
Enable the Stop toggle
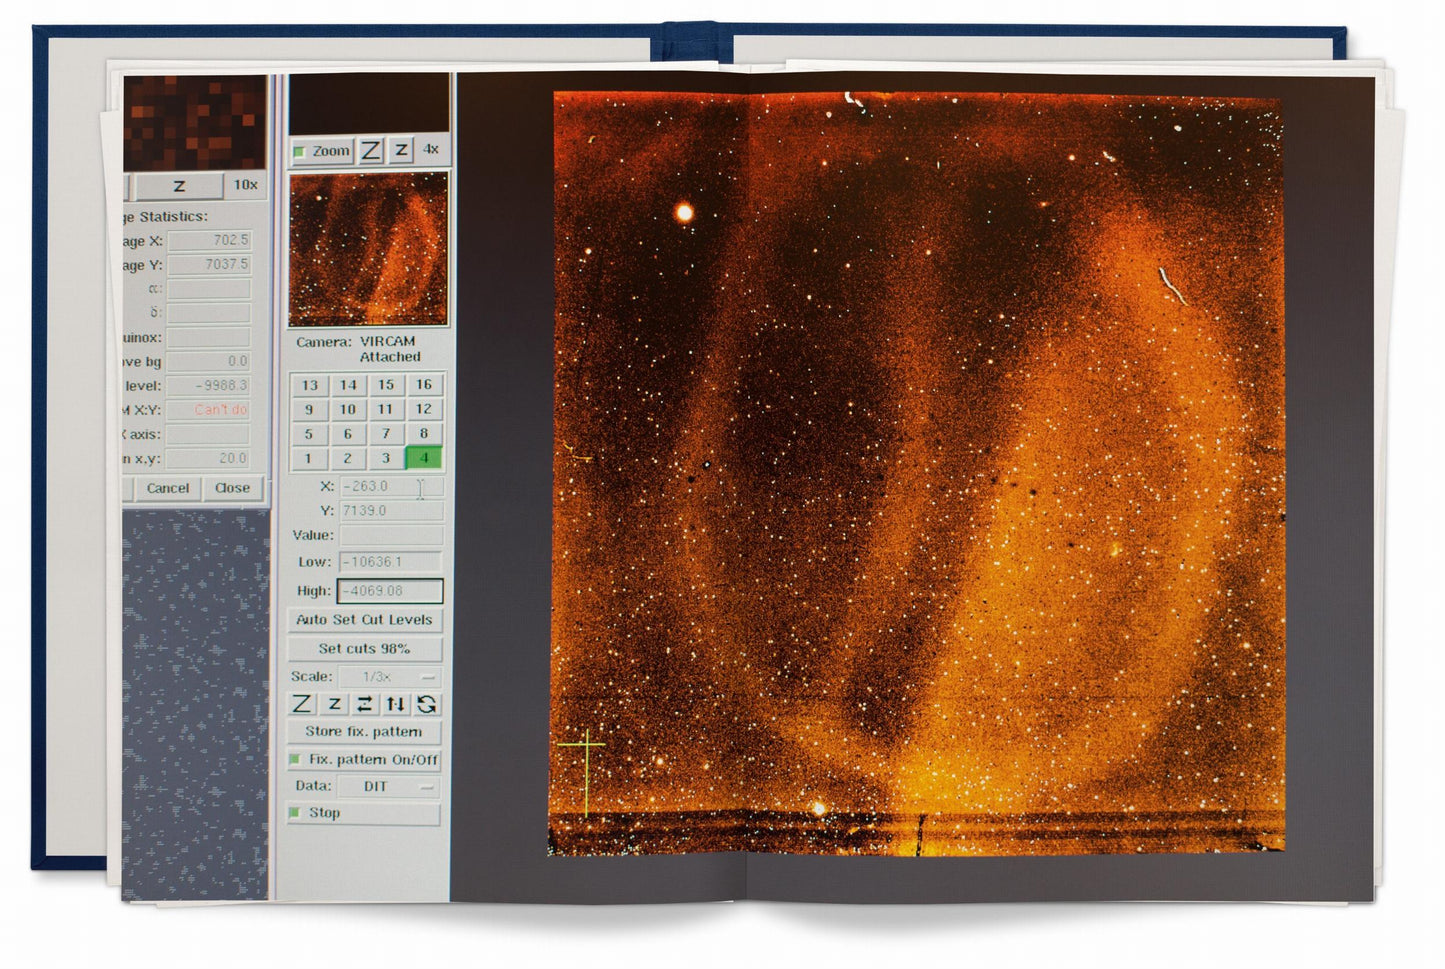295,813
